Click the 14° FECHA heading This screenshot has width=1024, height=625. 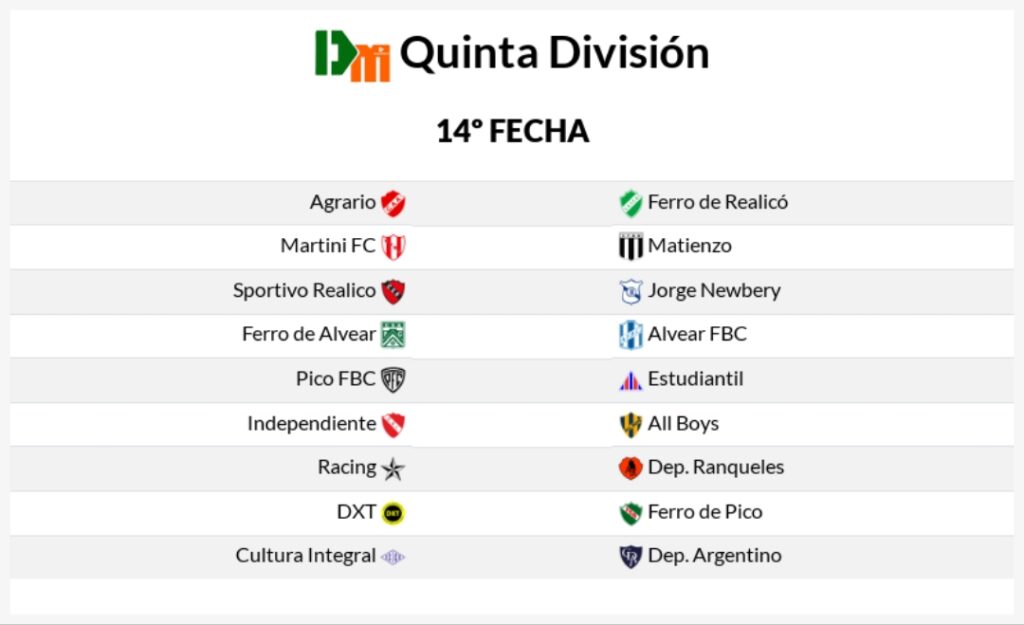click(512, 131)
